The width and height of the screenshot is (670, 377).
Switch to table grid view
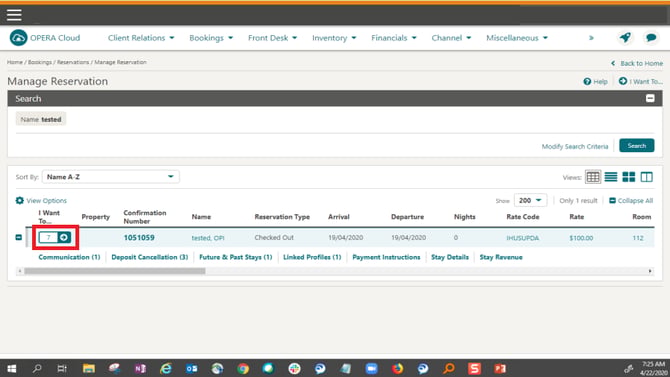593,177
